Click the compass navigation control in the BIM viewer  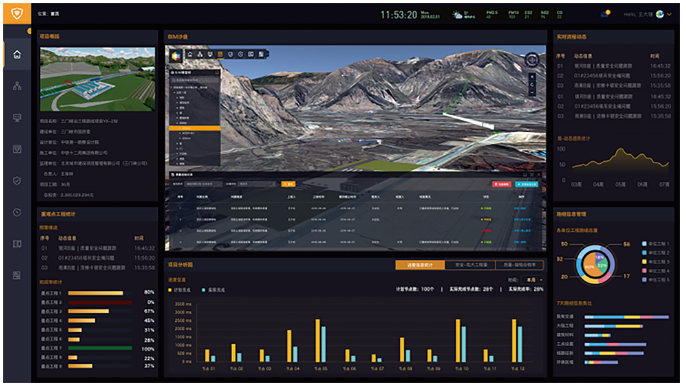pos(532,59)
